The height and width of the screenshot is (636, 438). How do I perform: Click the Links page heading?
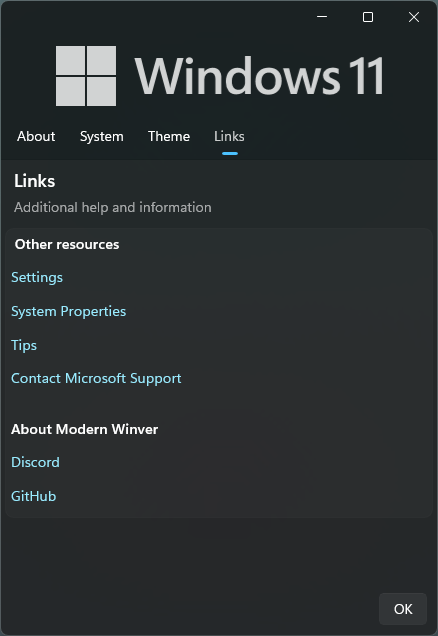click(34, 181)
